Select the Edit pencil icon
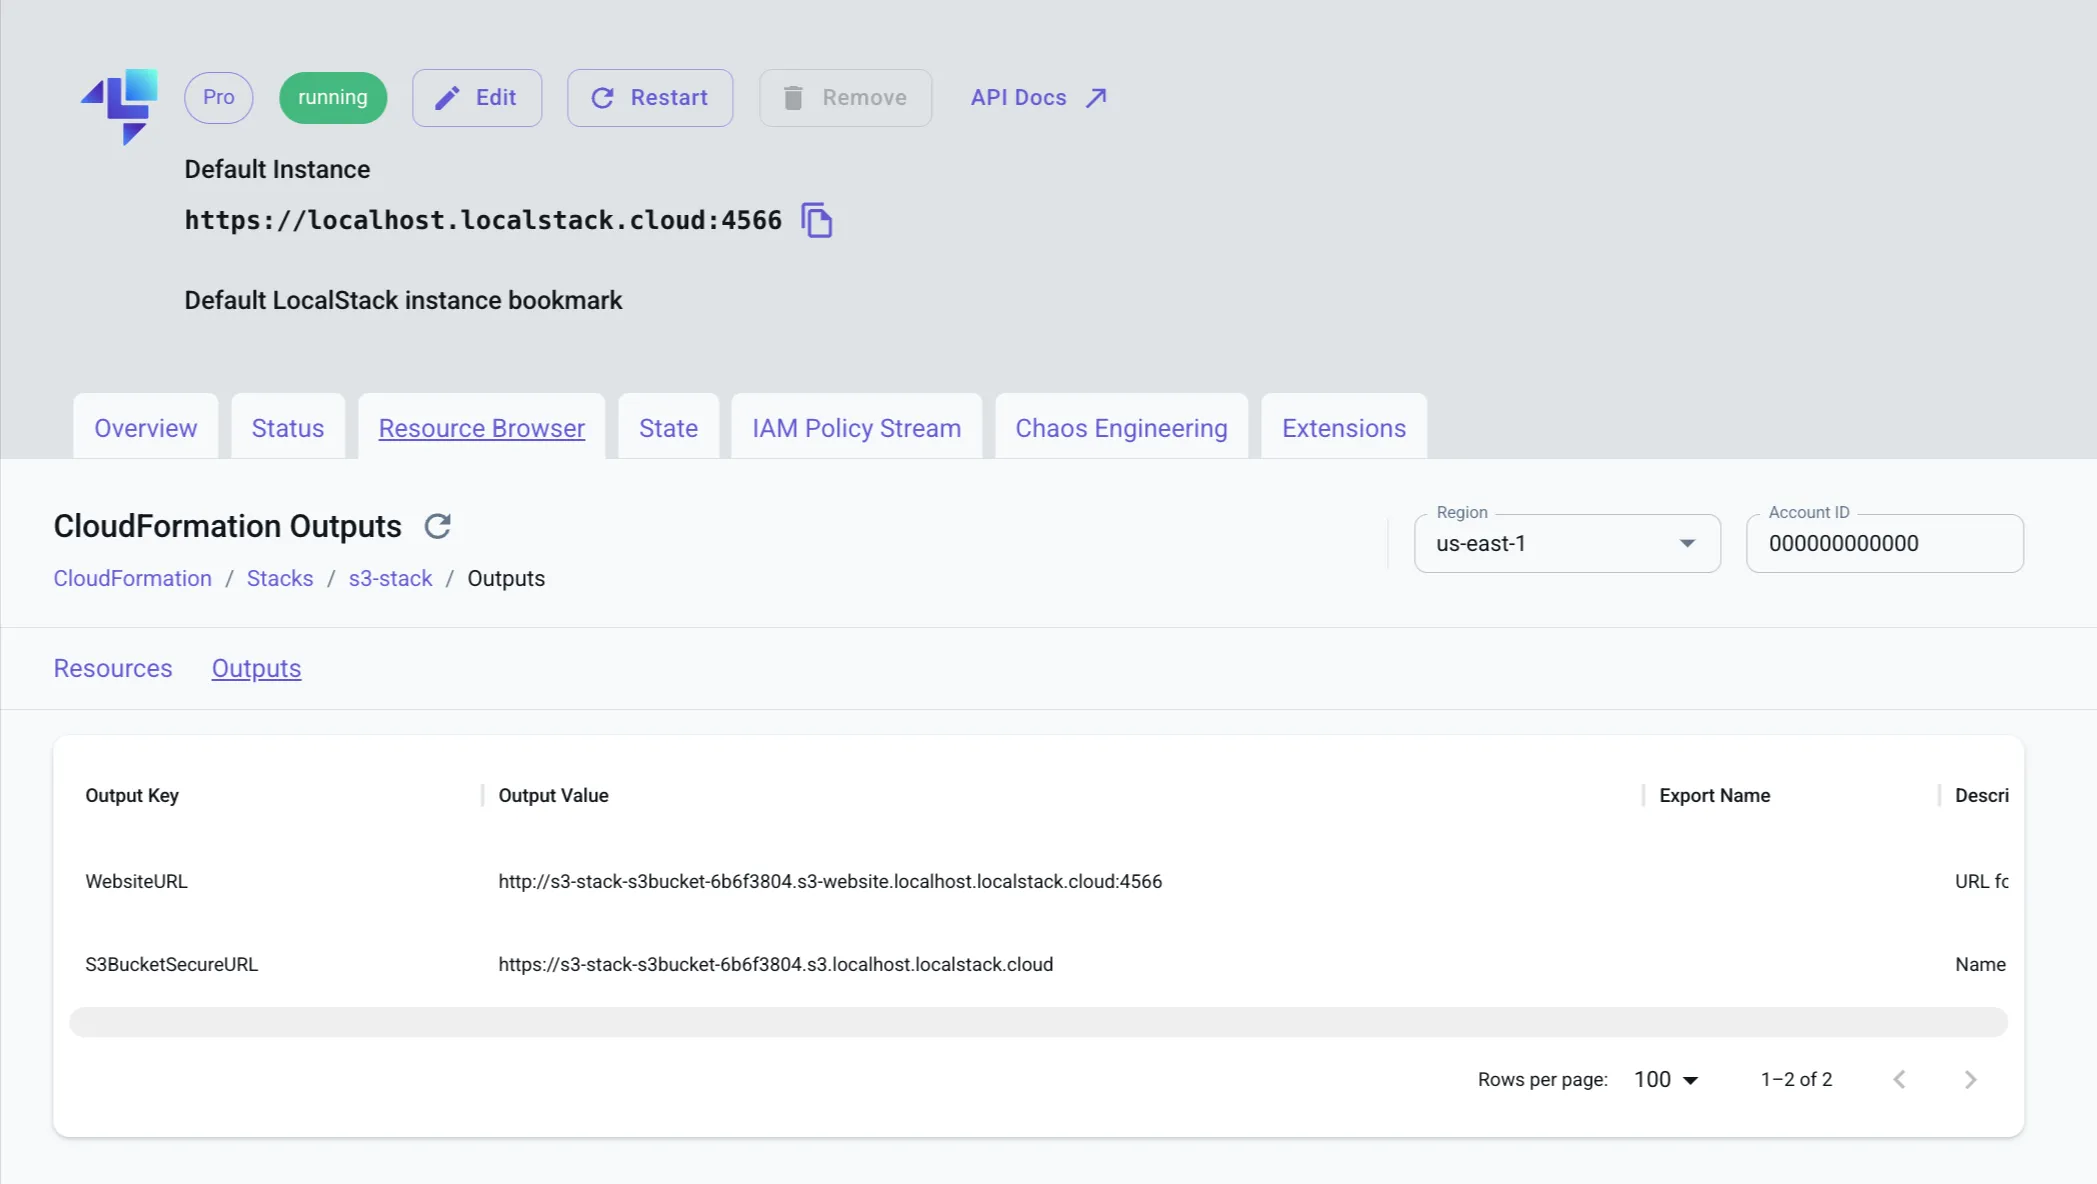Image resolution: width=2097 pixels, height=1184 pixels. pyautogui.click(x=448, y=97)
